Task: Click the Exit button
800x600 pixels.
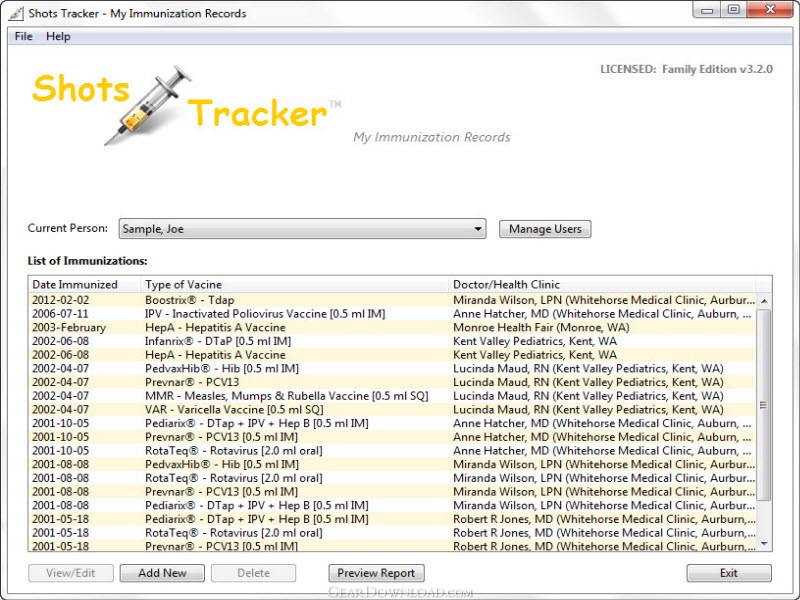Action: [729, 572]
